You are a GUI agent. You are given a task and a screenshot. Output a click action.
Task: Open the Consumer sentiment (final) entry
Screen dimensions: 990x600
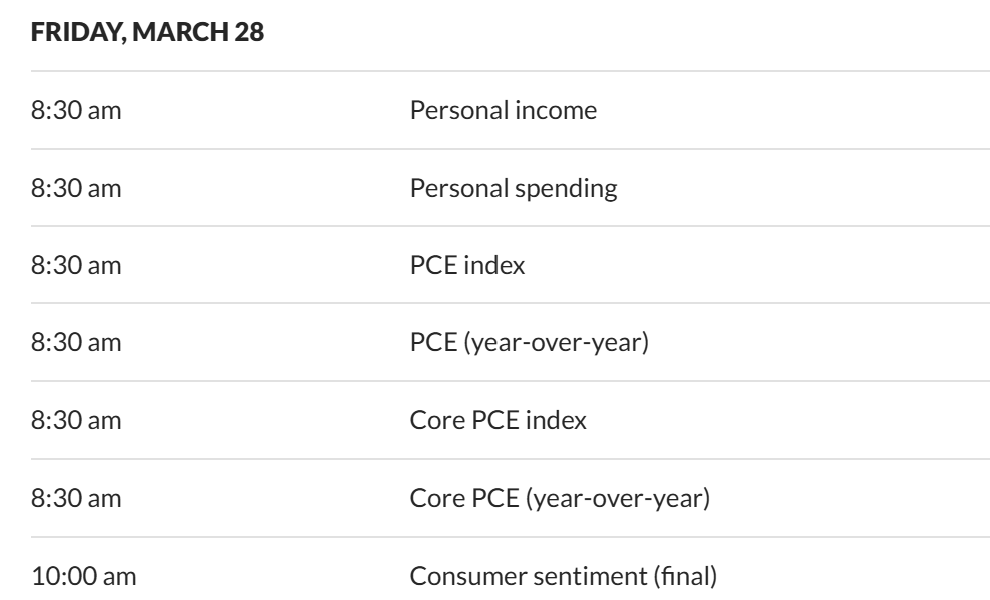click(560, 575)
